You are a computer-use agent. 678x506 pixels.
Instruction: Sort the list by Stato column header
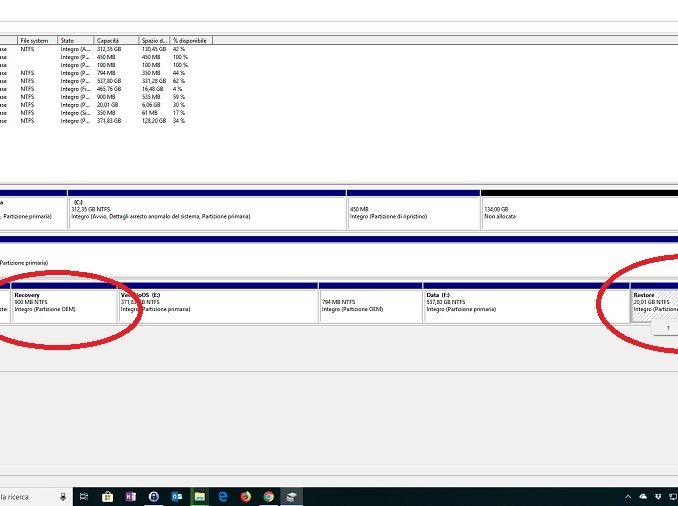pyautogui.click(x=76, y=40)
